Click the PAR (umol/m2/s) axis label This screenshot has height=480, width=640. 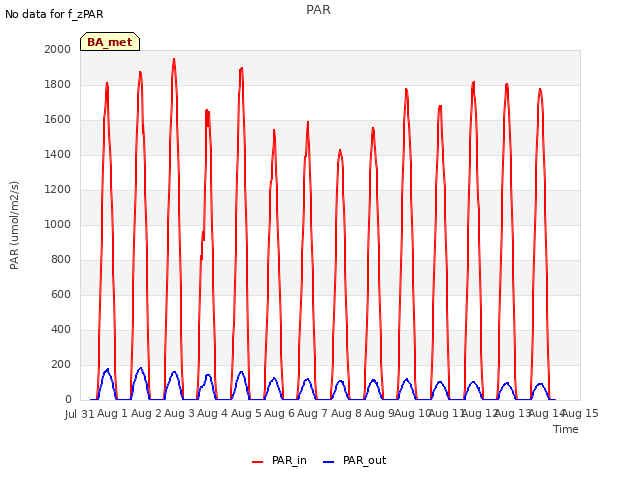coord(14,225)
